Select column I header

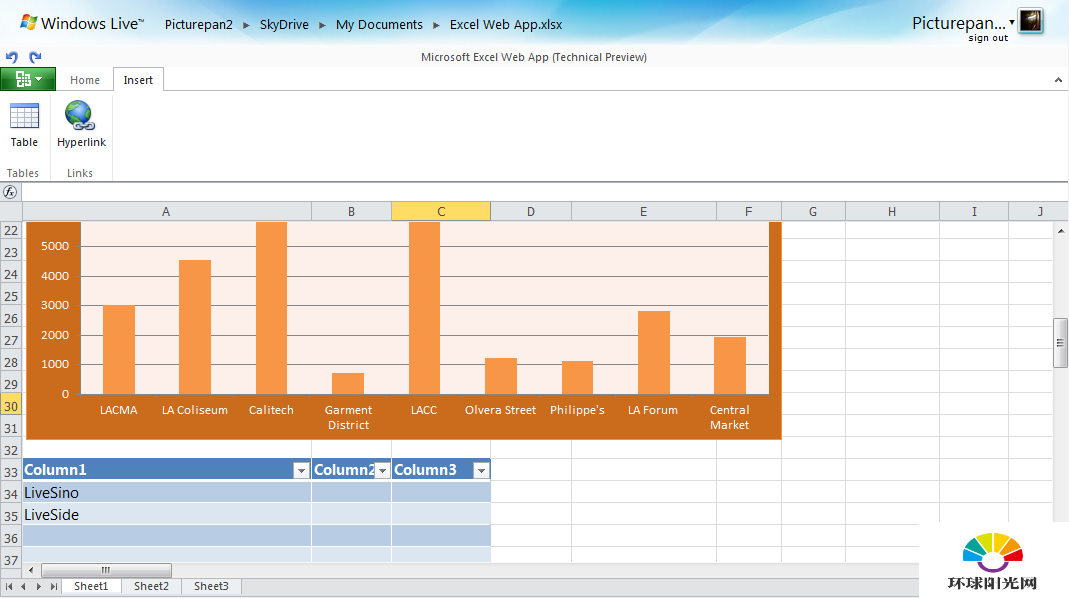coord(974,212)
